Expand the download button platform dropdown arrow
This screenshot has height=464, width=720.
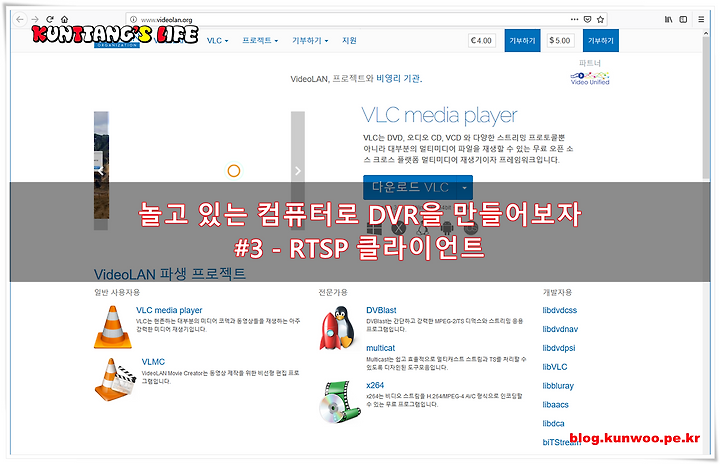(465, 187)
